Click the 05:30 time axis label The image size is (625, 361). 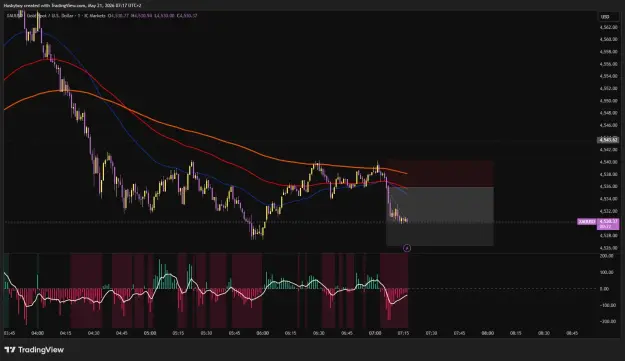click(206, 333)
